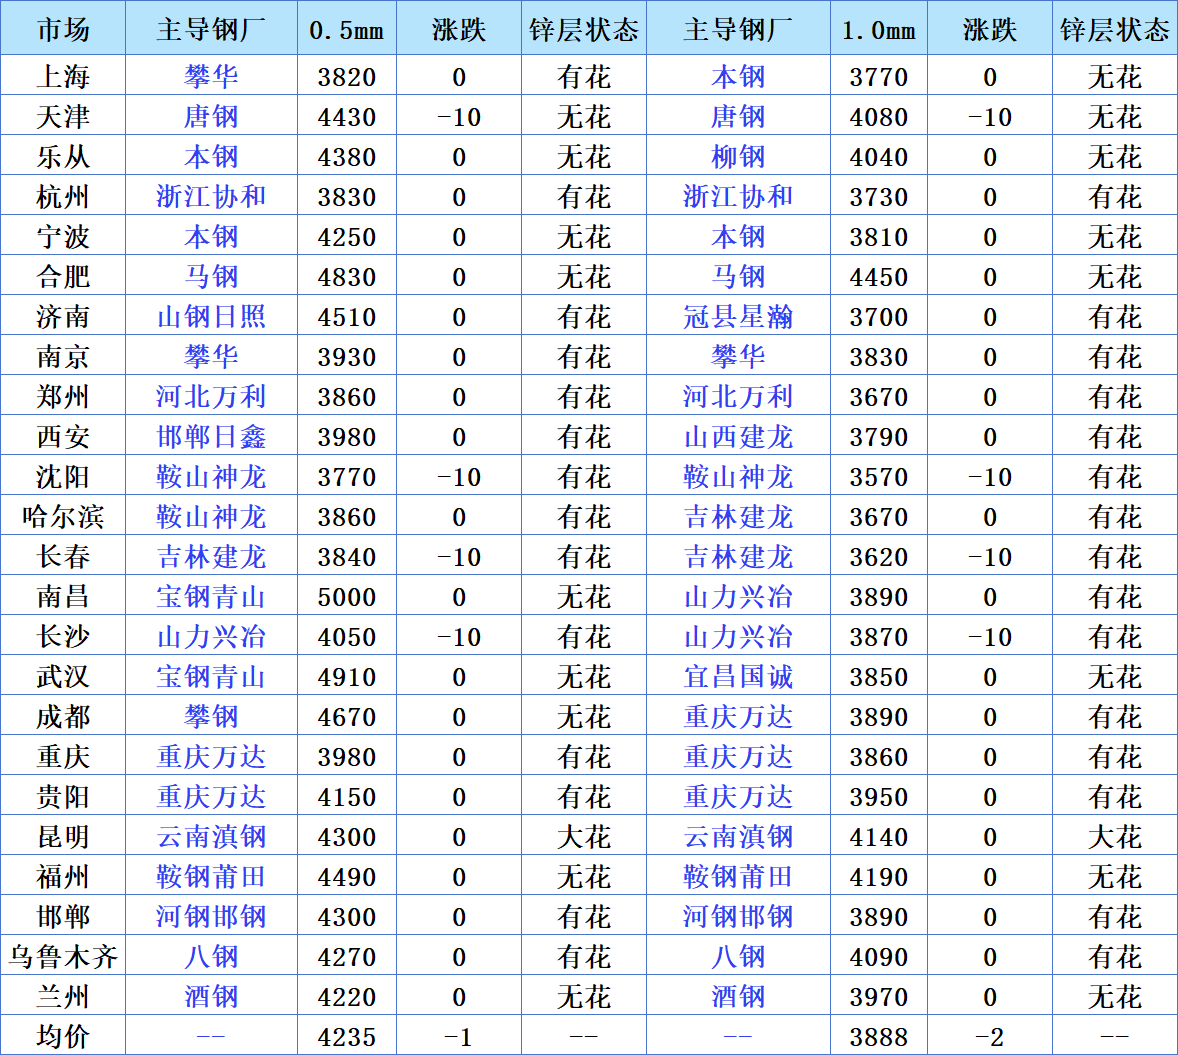The height and width of the screenshot is (1055, 1178).
Task: Select the 乐从 market cell
Action: [63, 156]
